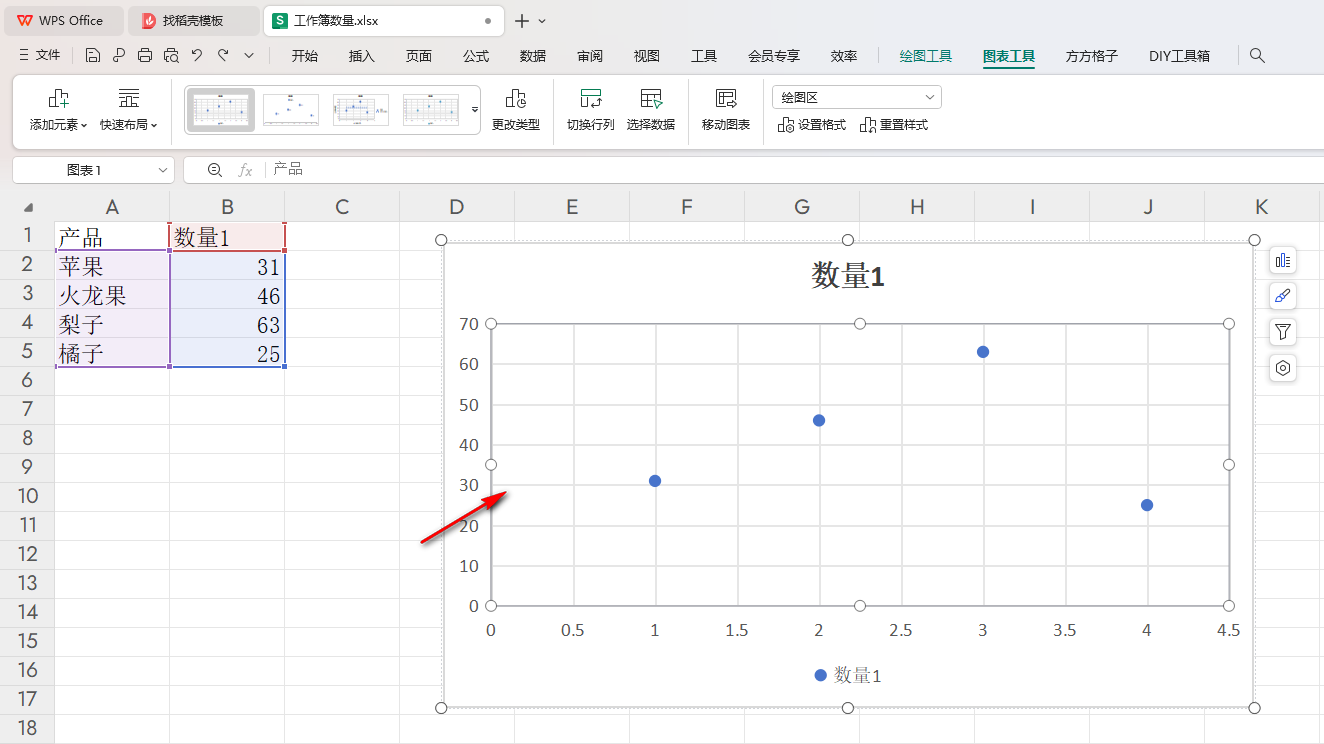Click 重置样式 reset style button
This screenshot has width=1324, height=744.
coord(894,125)
